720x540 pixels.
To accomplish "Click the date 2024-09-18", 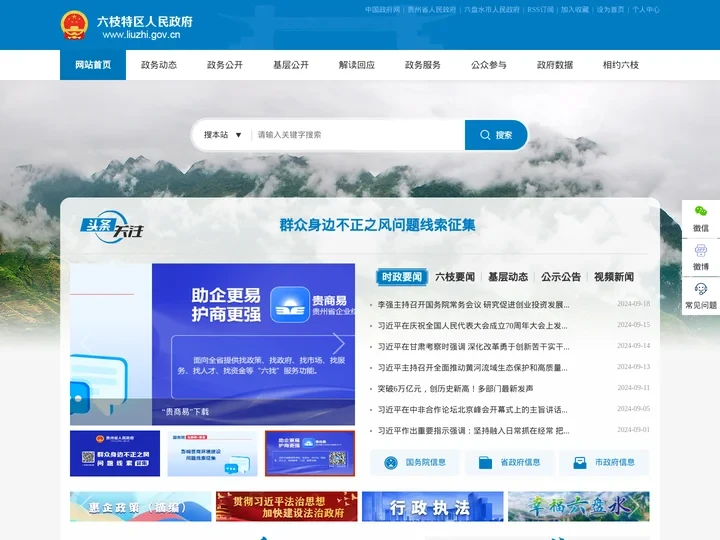I will [x=633, y=304].
